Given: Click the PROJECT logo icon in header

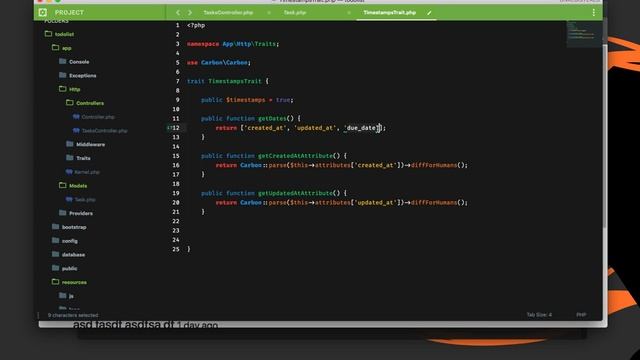Looking at the screenshot, I should 43,13.
